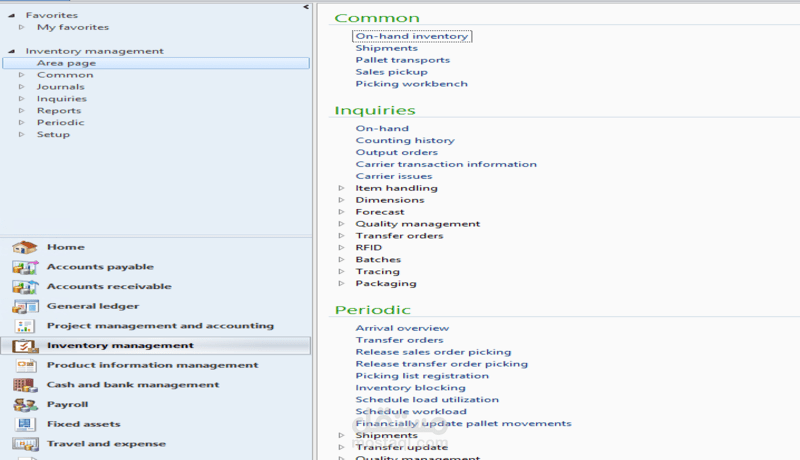
Task: Click the Setup tree label
Action: point(53,135)
